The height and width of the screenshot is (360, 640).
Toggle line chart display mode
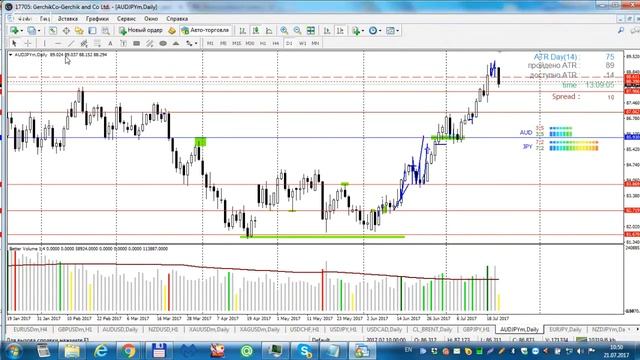269,31
